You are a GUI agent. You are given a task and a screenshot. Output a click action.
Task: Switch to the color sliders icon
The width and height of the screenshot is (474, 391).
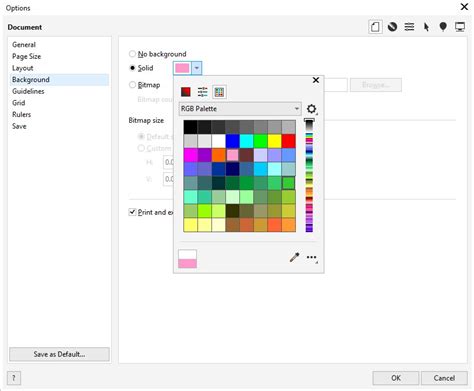202,92
